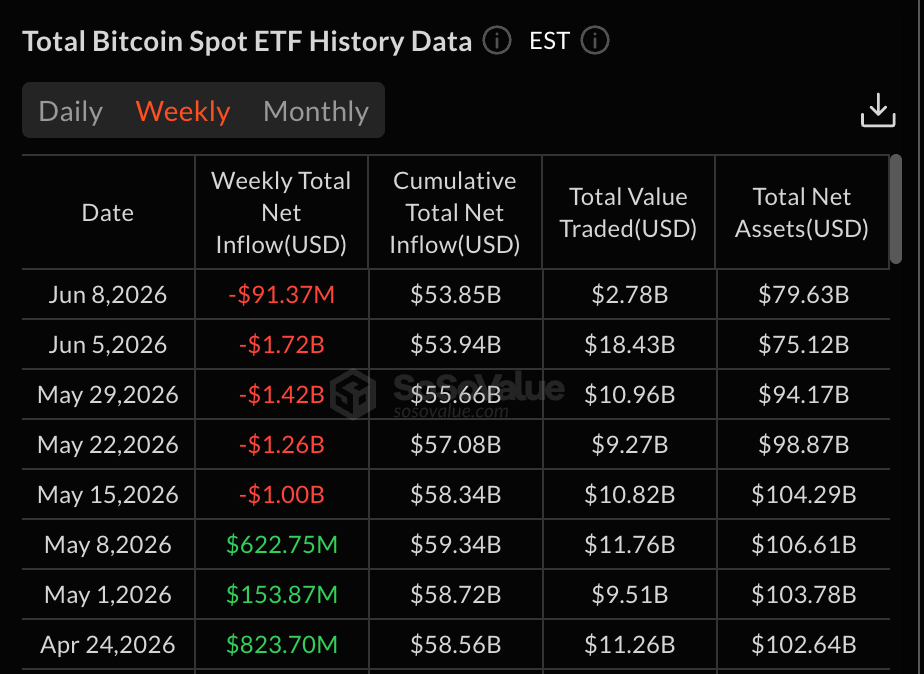
Task: Click the $102.64B net assets cell
Action: [x=803, y=644]
